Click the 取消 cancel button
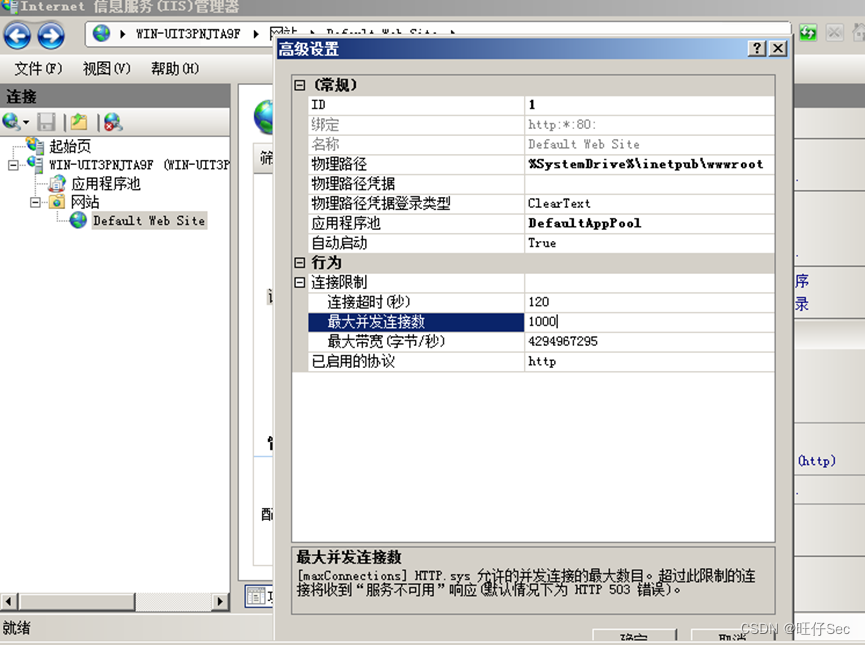 pyautogui.click(x=727, y=639)
